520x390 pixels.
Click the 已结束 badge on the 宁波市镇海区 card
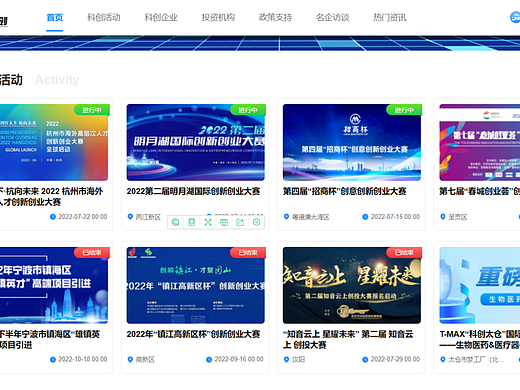tap(92, 252)
